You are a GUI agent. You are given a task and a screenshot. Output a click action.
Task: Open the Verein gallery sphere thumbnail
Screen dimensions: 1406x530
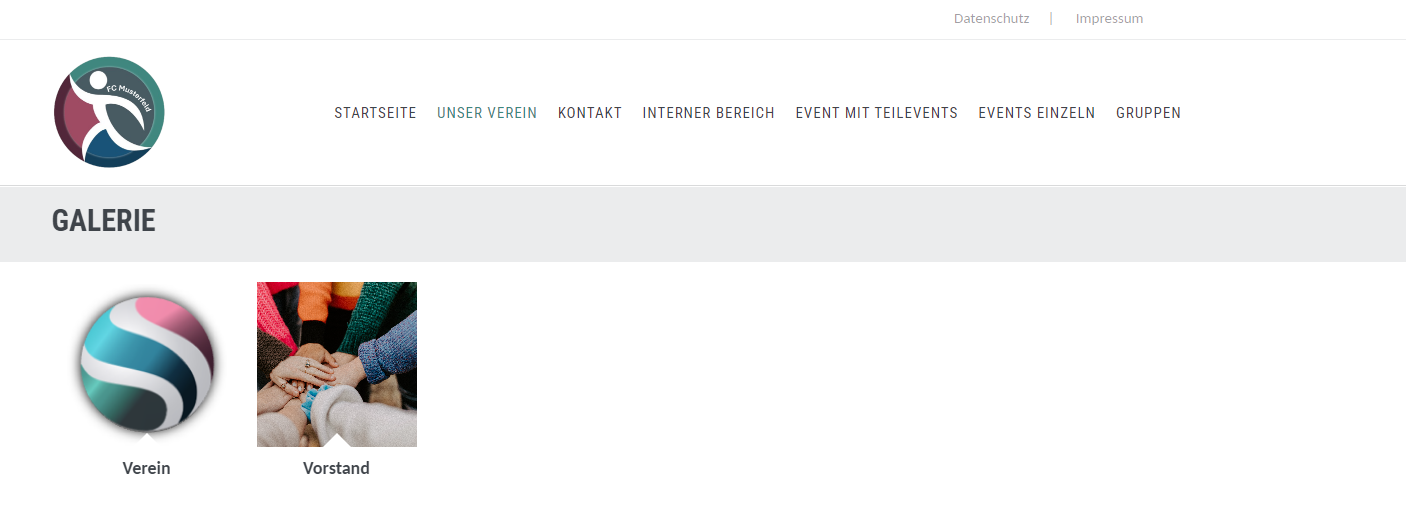click(146, 364)
